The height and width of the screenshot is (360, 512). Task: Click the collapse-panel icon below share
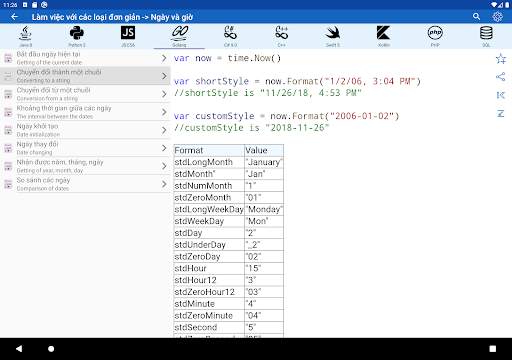coord(501,95)
